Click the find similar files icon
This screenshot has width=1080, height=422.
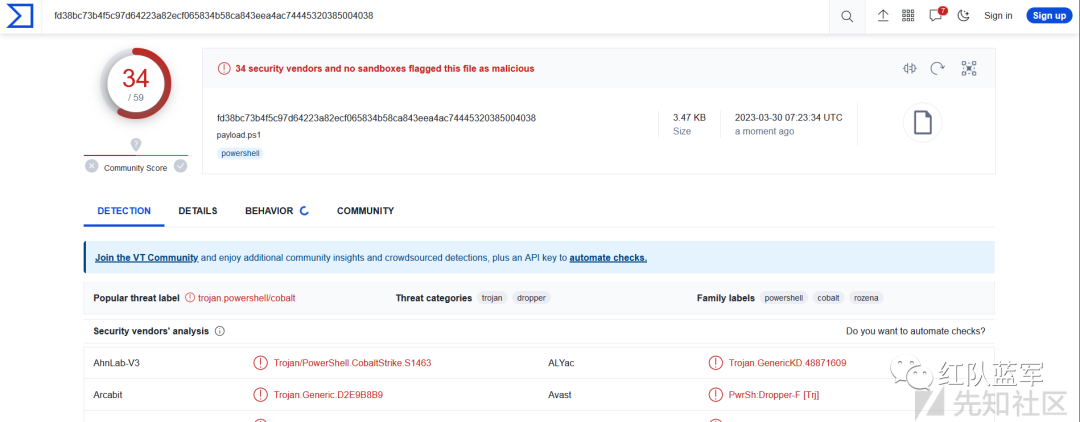(910, 68)
